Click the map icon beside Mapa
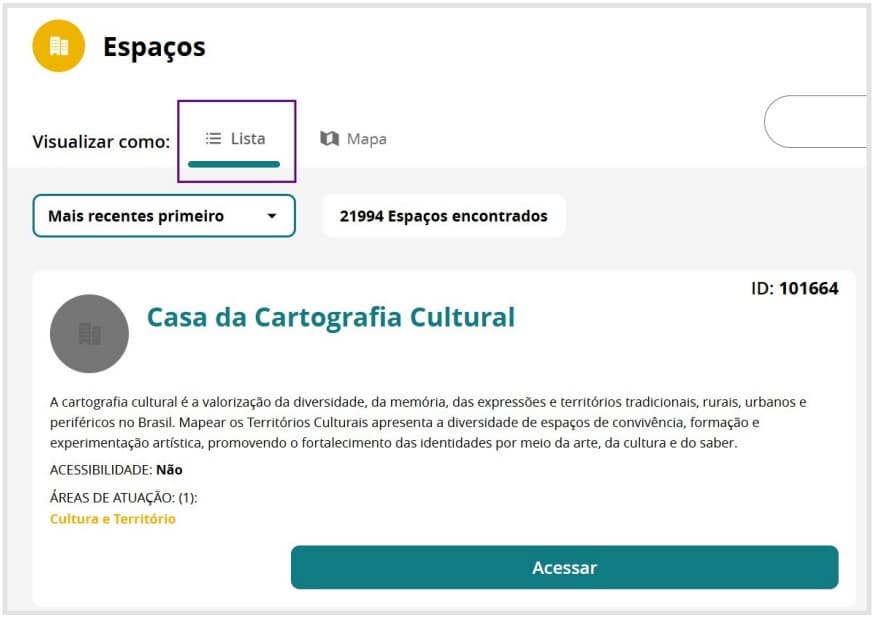The width and height of the screenshot is (872, 617). point(329,138)
